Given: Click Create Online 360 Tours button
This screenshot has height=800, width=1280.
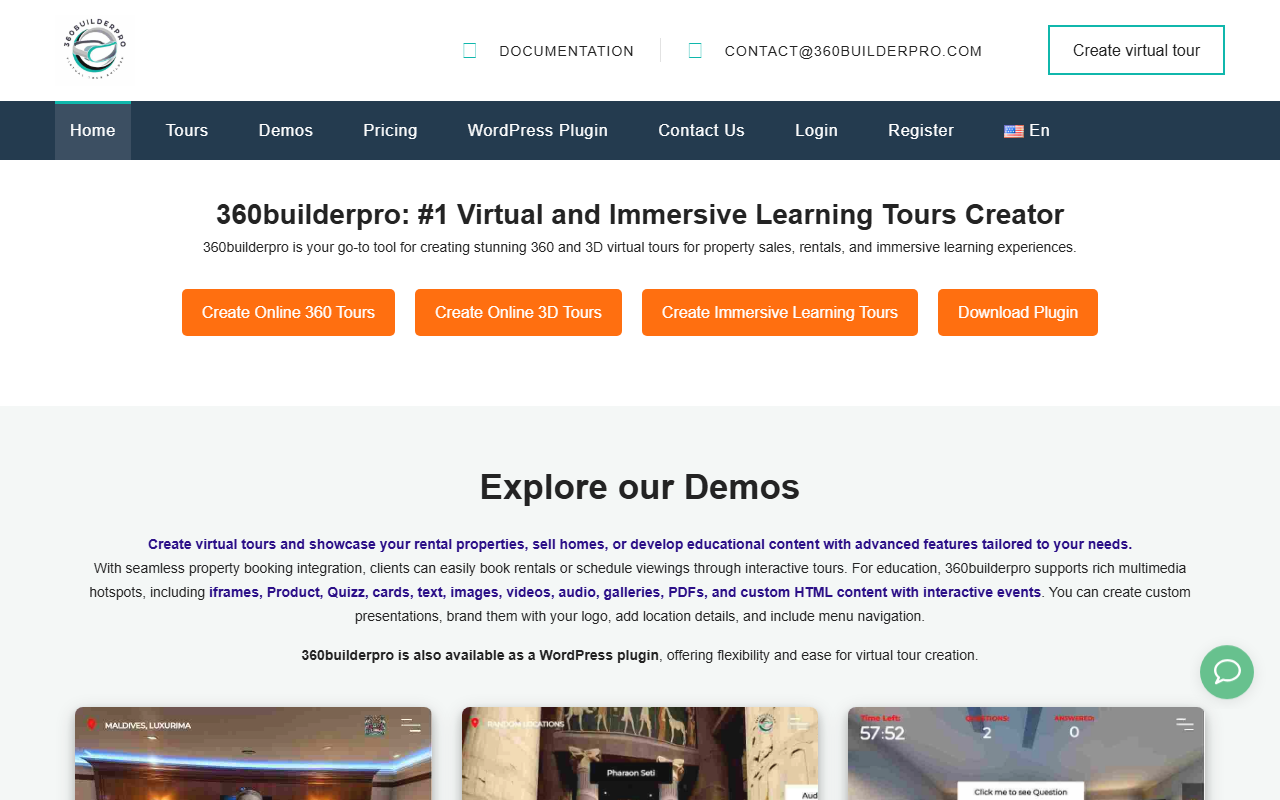Looking at the screenshot, I should pos(288,312).
